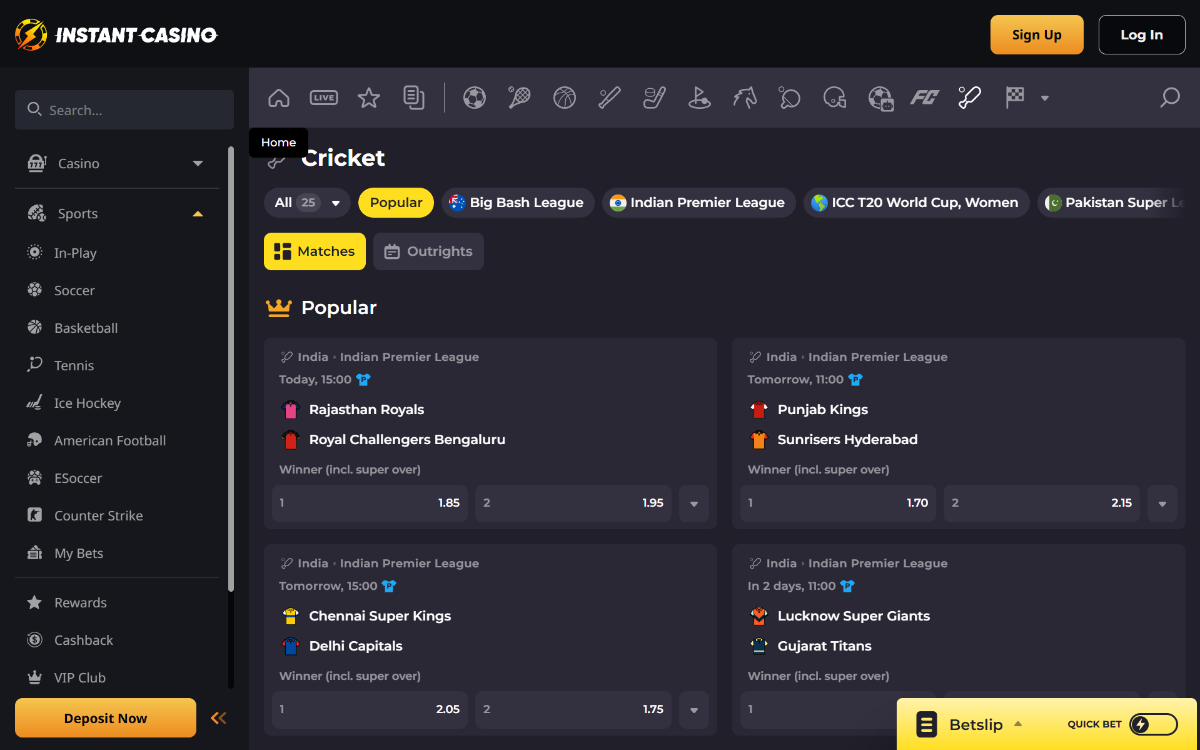Click the search magnifier in sports toolbar
This screenshot has width=1200, height=750.
point(1169,98)
